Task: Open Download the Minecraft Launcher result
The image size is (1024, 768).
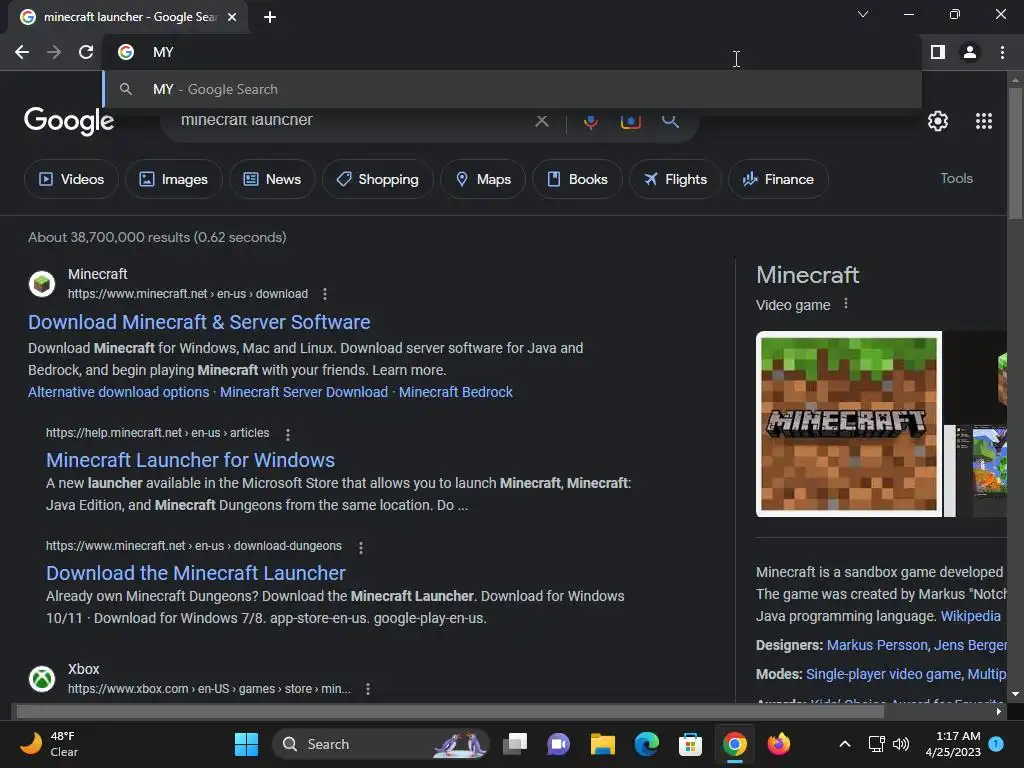Action: click(x=196, y=573)
